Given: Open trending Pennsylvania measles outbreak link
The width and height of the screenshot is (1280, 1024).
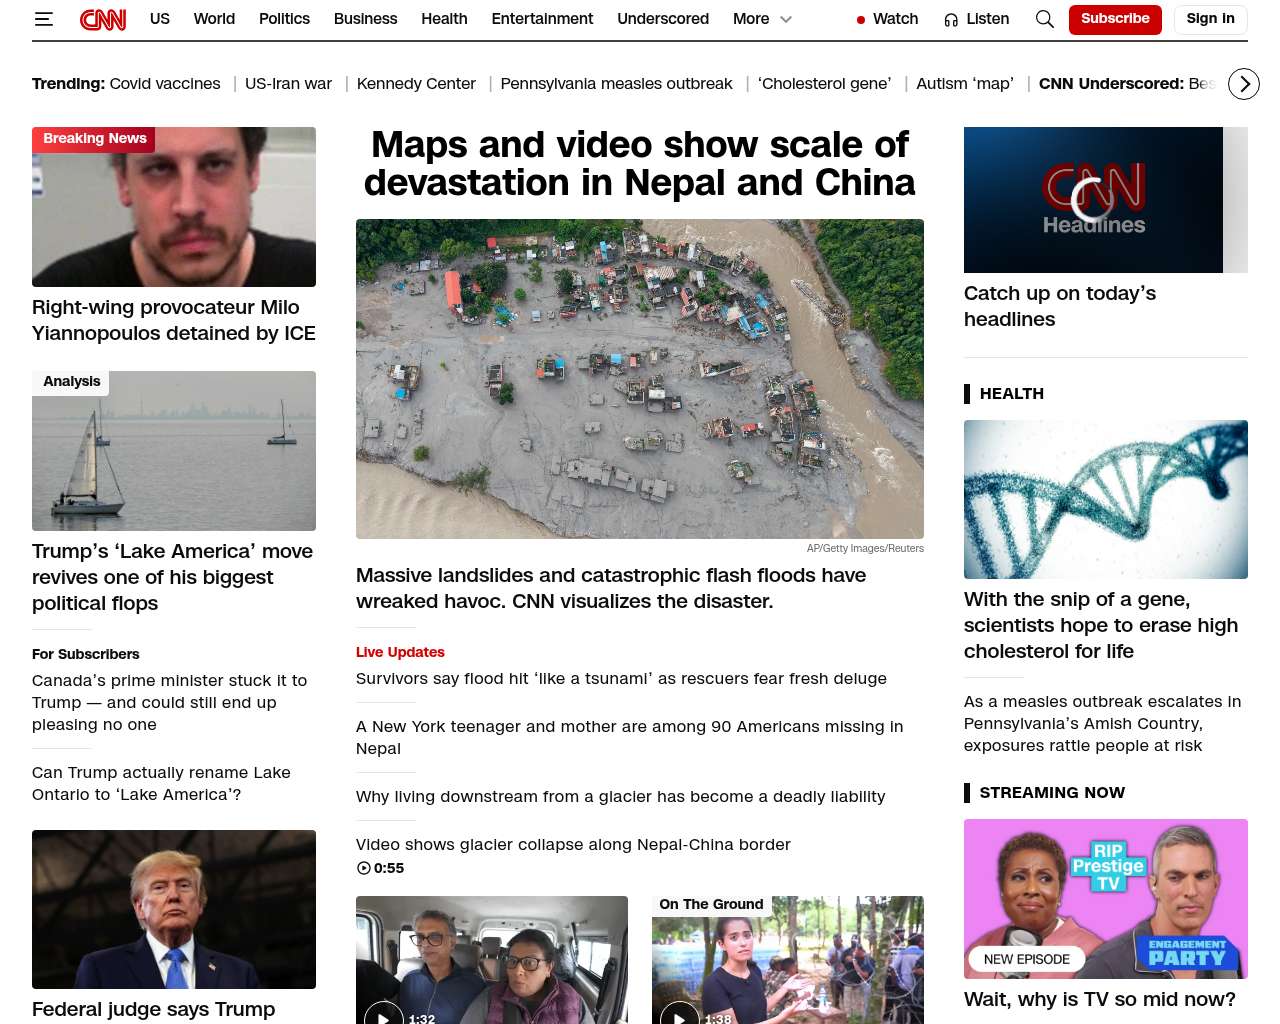Looking at the screenshot, I should pyautogui.click(x=616, y=84).
